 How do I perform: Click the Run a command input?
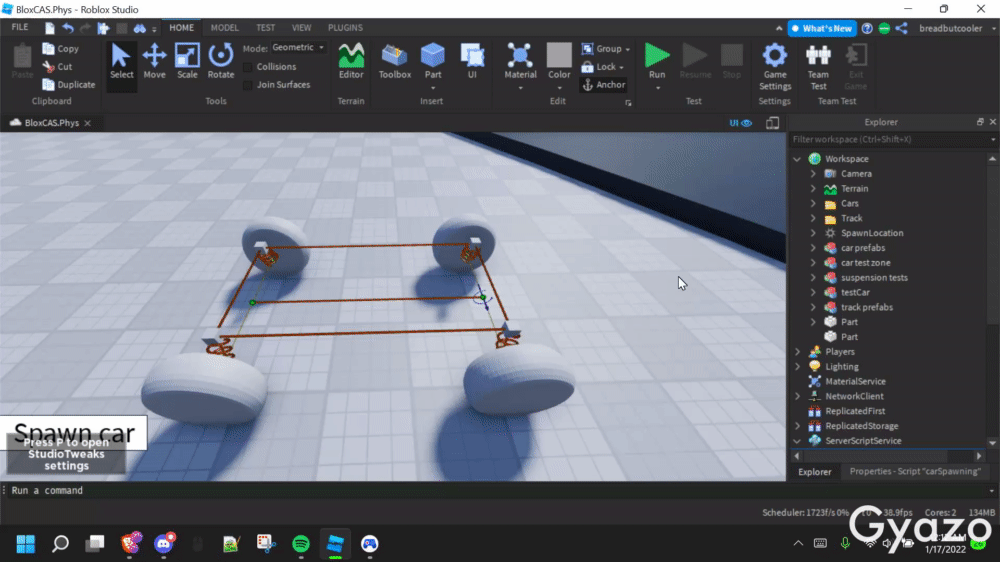[x=497, y=491]
